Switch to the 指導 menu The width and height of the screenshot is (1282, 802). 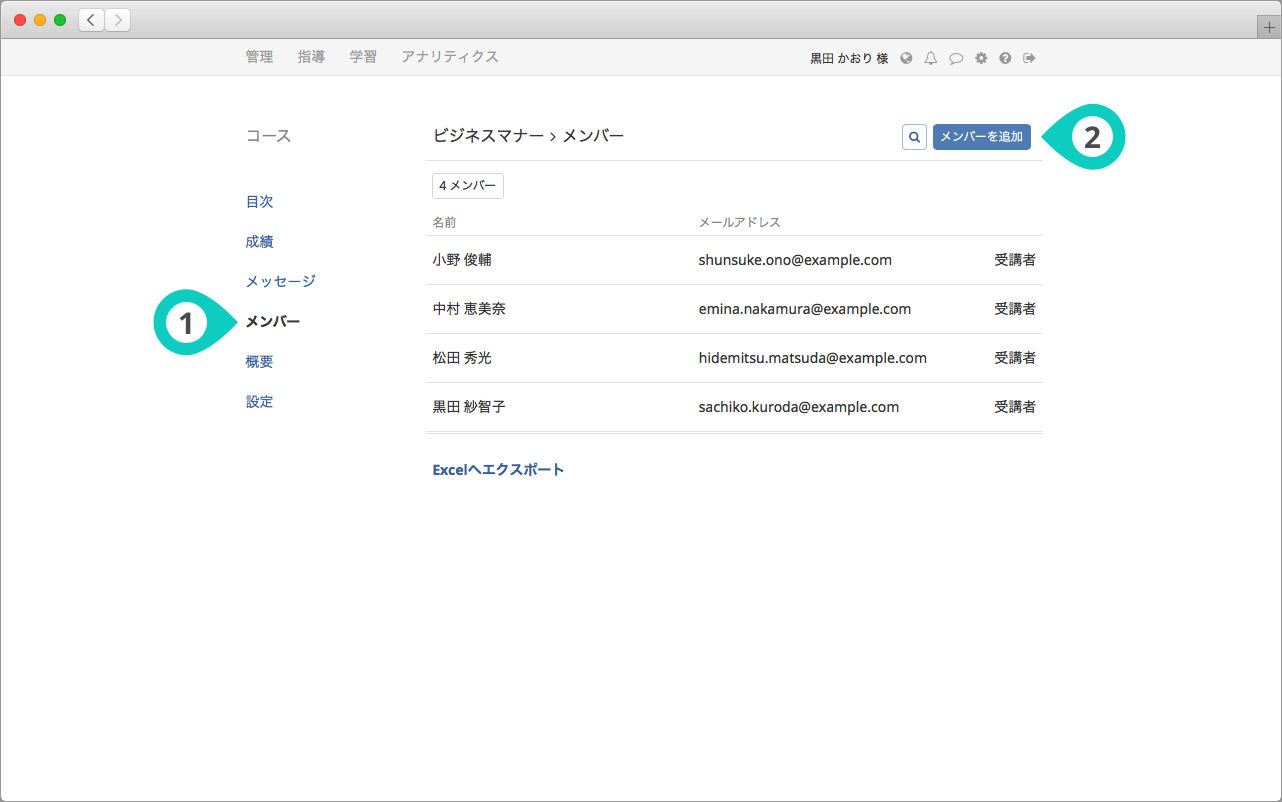pyautogui.click(x=311, y=57)
